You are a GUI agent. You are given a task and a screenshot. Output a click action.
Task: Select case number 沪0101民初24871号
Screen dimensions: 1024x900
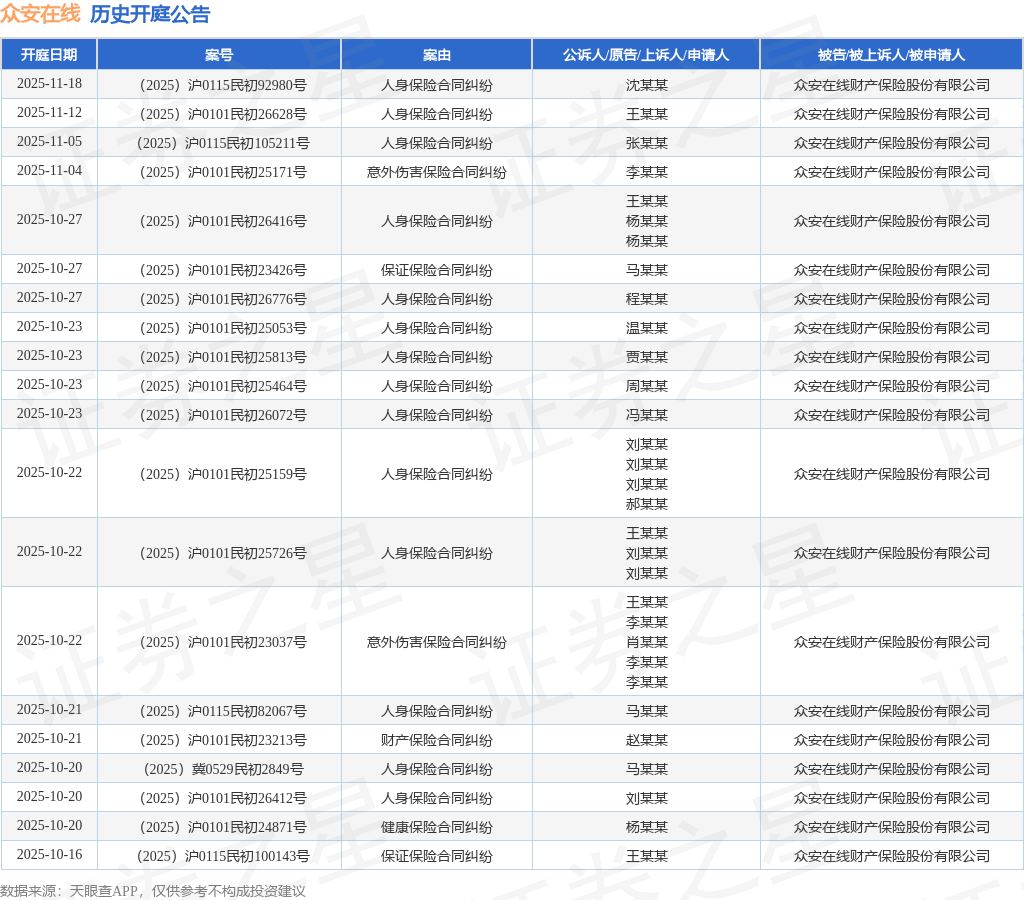(x=223, y=828)
